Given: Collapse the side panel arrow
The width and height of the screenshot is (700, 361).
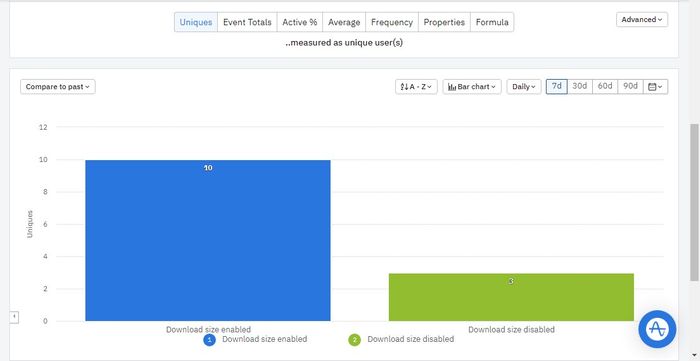Looking at the screenshot, I should coord(14,317).
